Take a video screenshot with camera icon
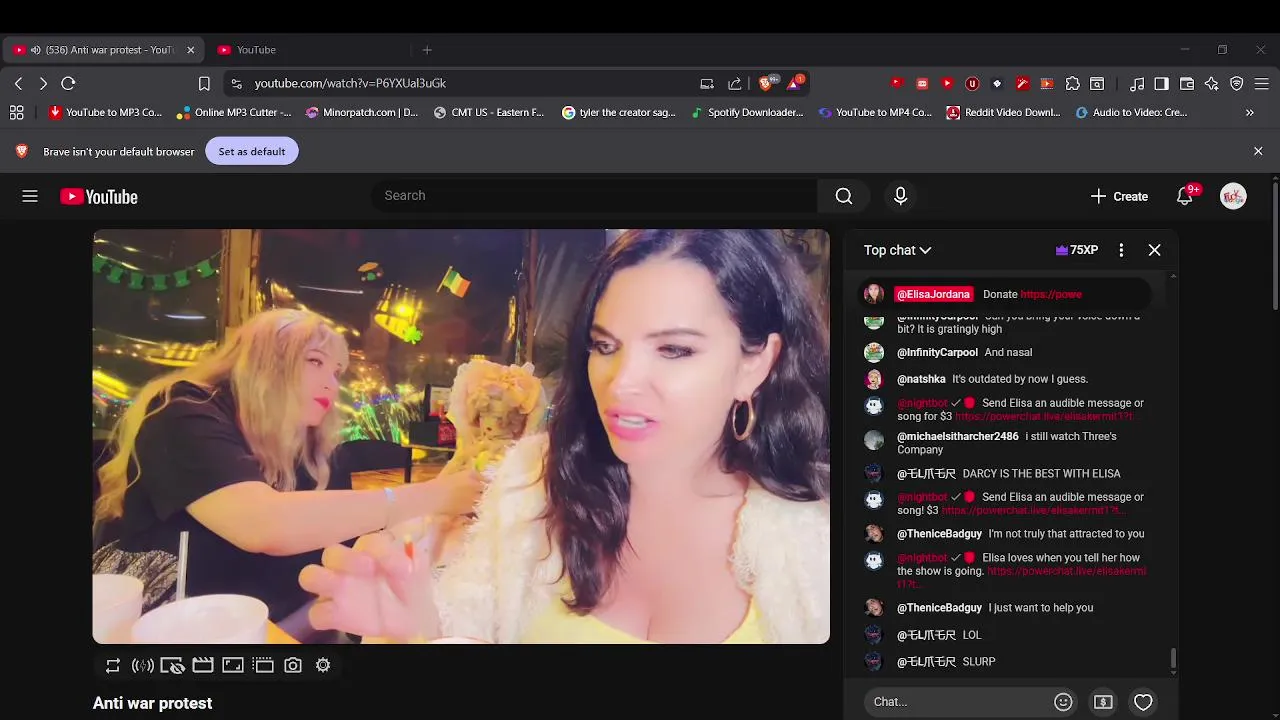This screenshot has height=720, width=1280. coord(293,665)
